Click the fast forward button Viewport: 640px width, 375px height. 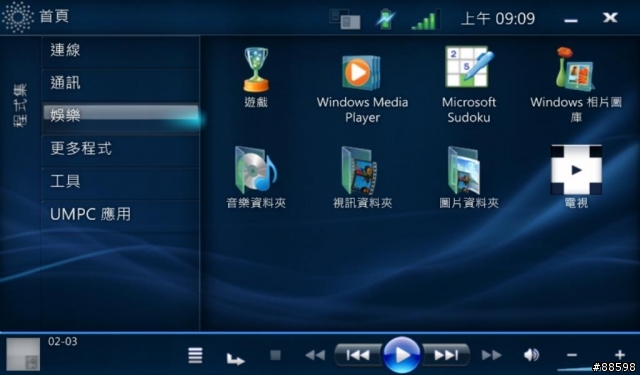[491, 355]
